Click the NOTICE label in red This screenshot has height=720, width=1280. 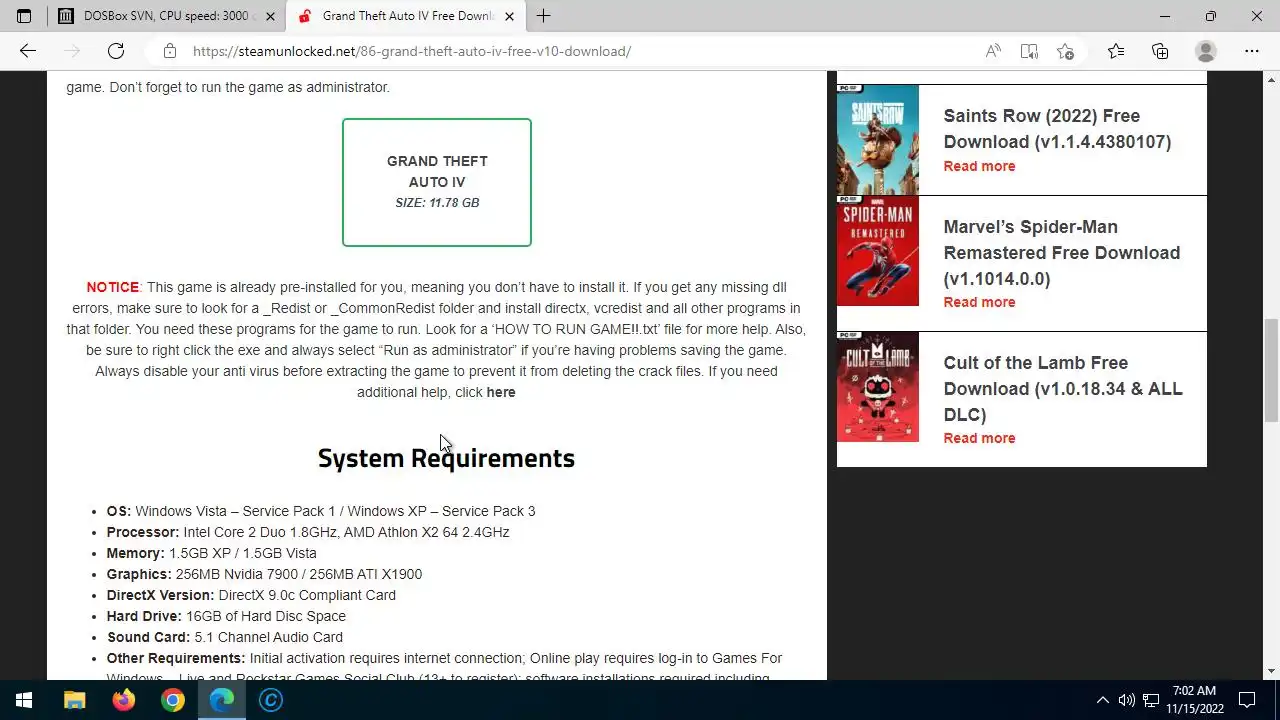[x=113, y=287]
